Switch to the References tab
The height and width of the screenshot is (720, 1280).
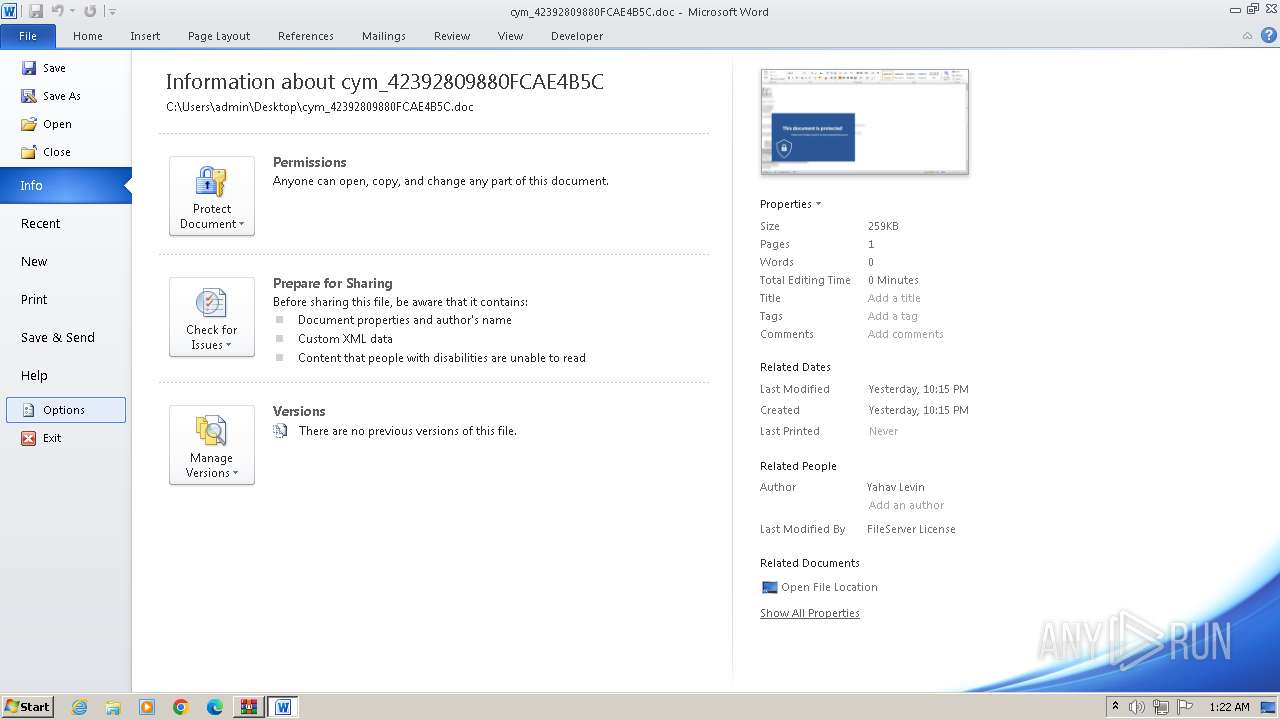tap(306, 36)
